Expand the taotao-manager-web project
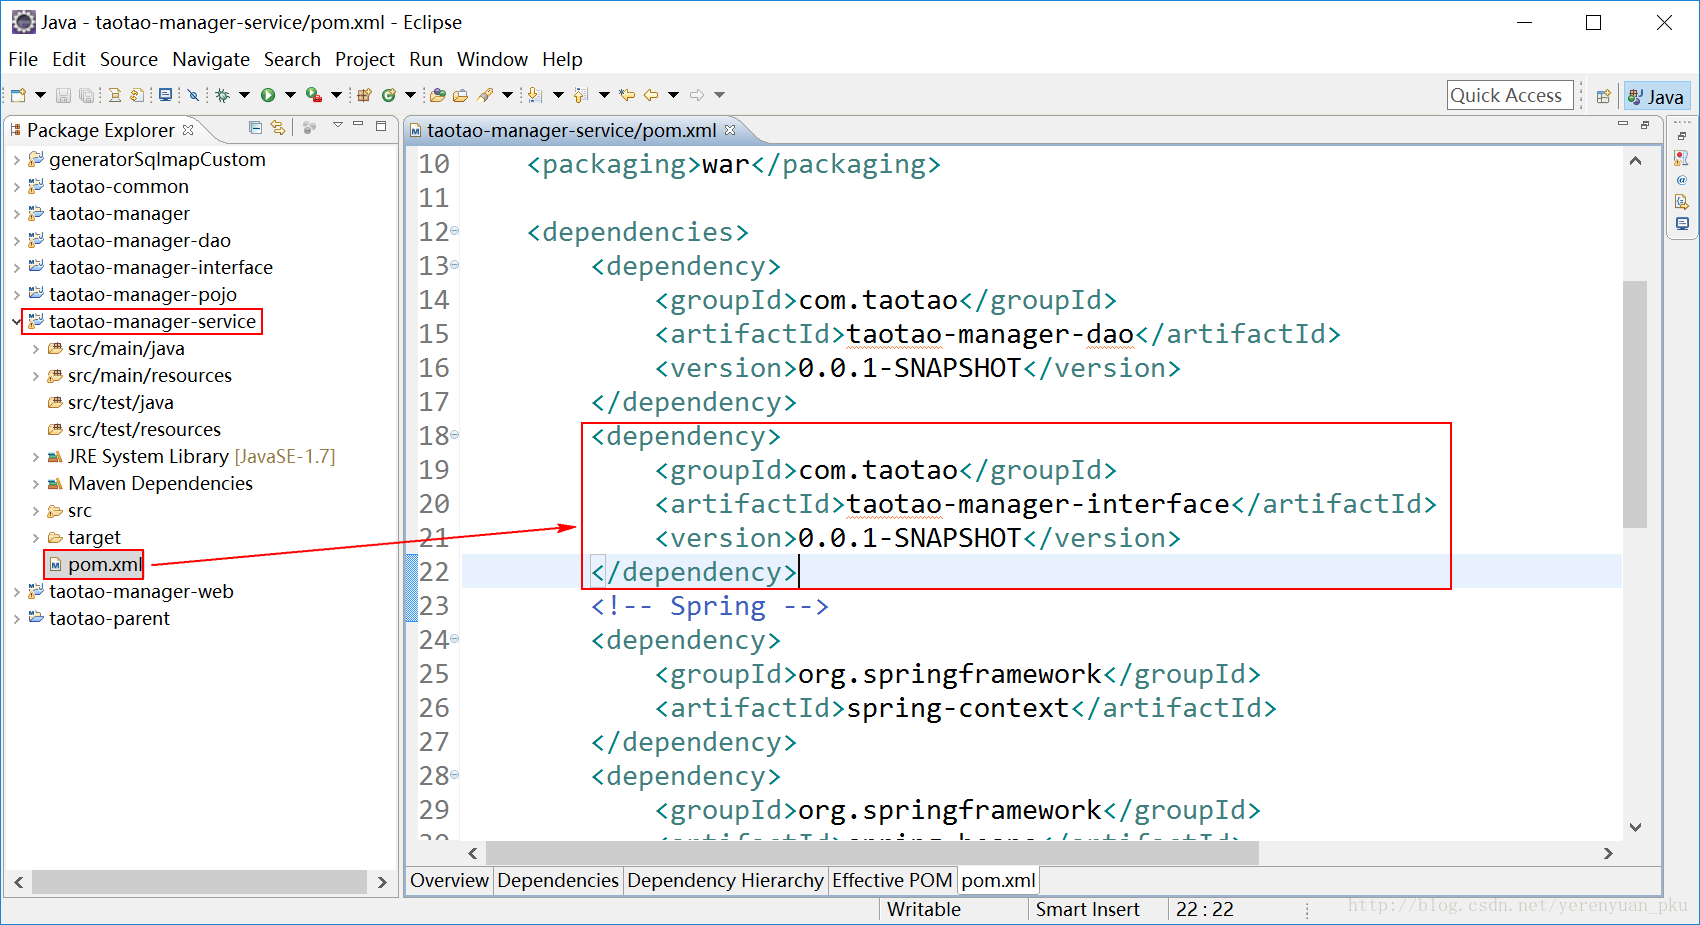This screenshot has width=1700, height=925. (x=16, y=592)
